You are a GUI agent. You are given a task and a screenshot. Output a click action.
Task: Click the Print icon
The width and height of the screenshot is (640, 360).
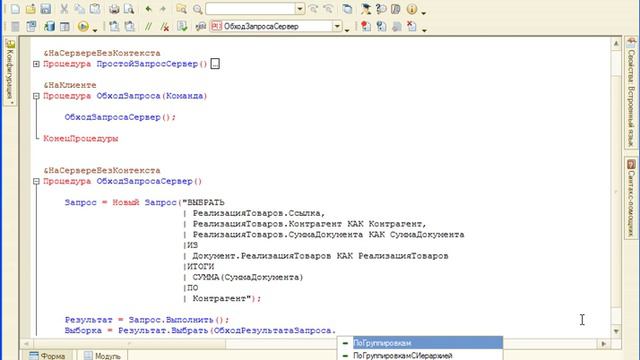(x=114, y=9)
